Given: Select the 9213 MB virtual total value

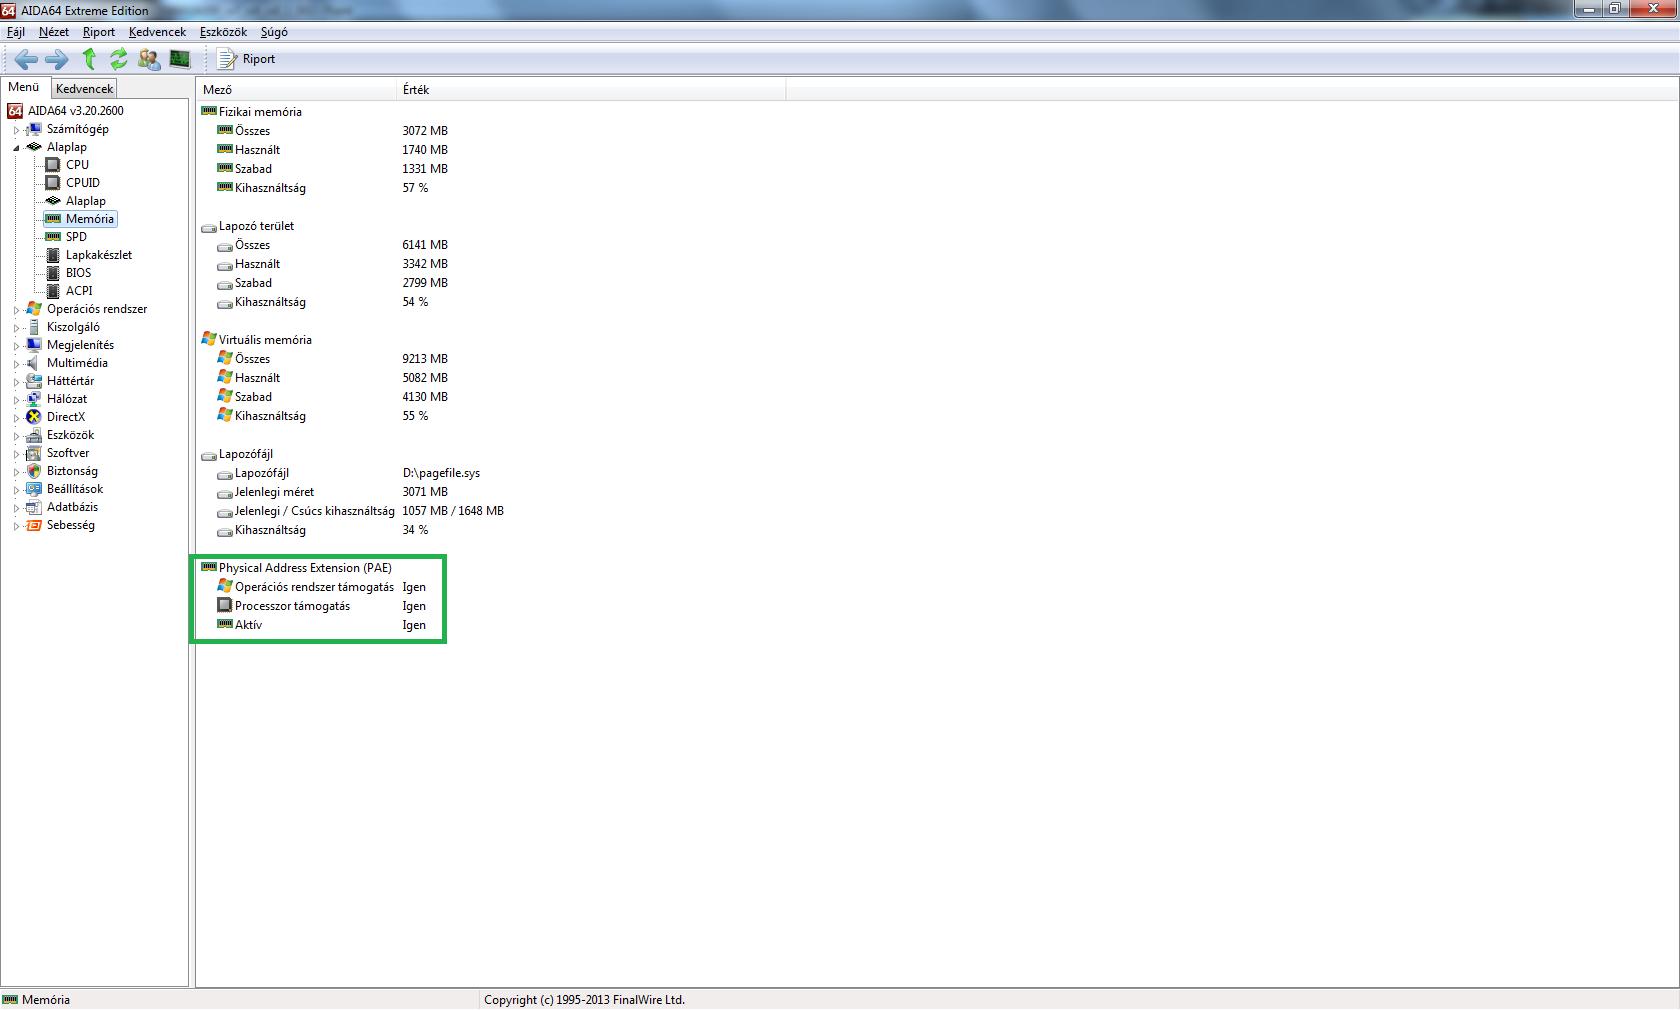Looking at the screenshot, I should point(425,359).
